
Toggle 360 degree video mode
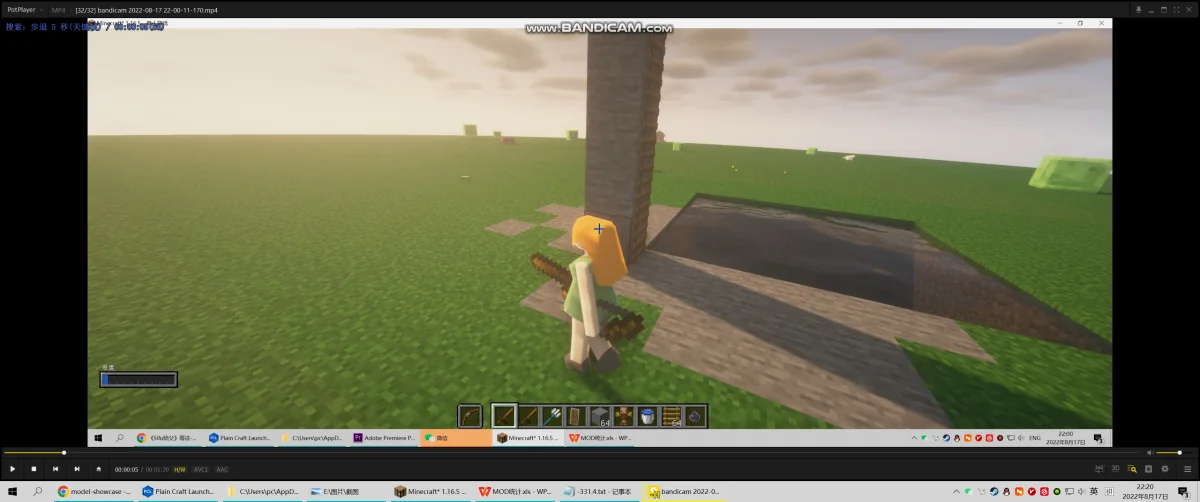[x=1100, y=469]
